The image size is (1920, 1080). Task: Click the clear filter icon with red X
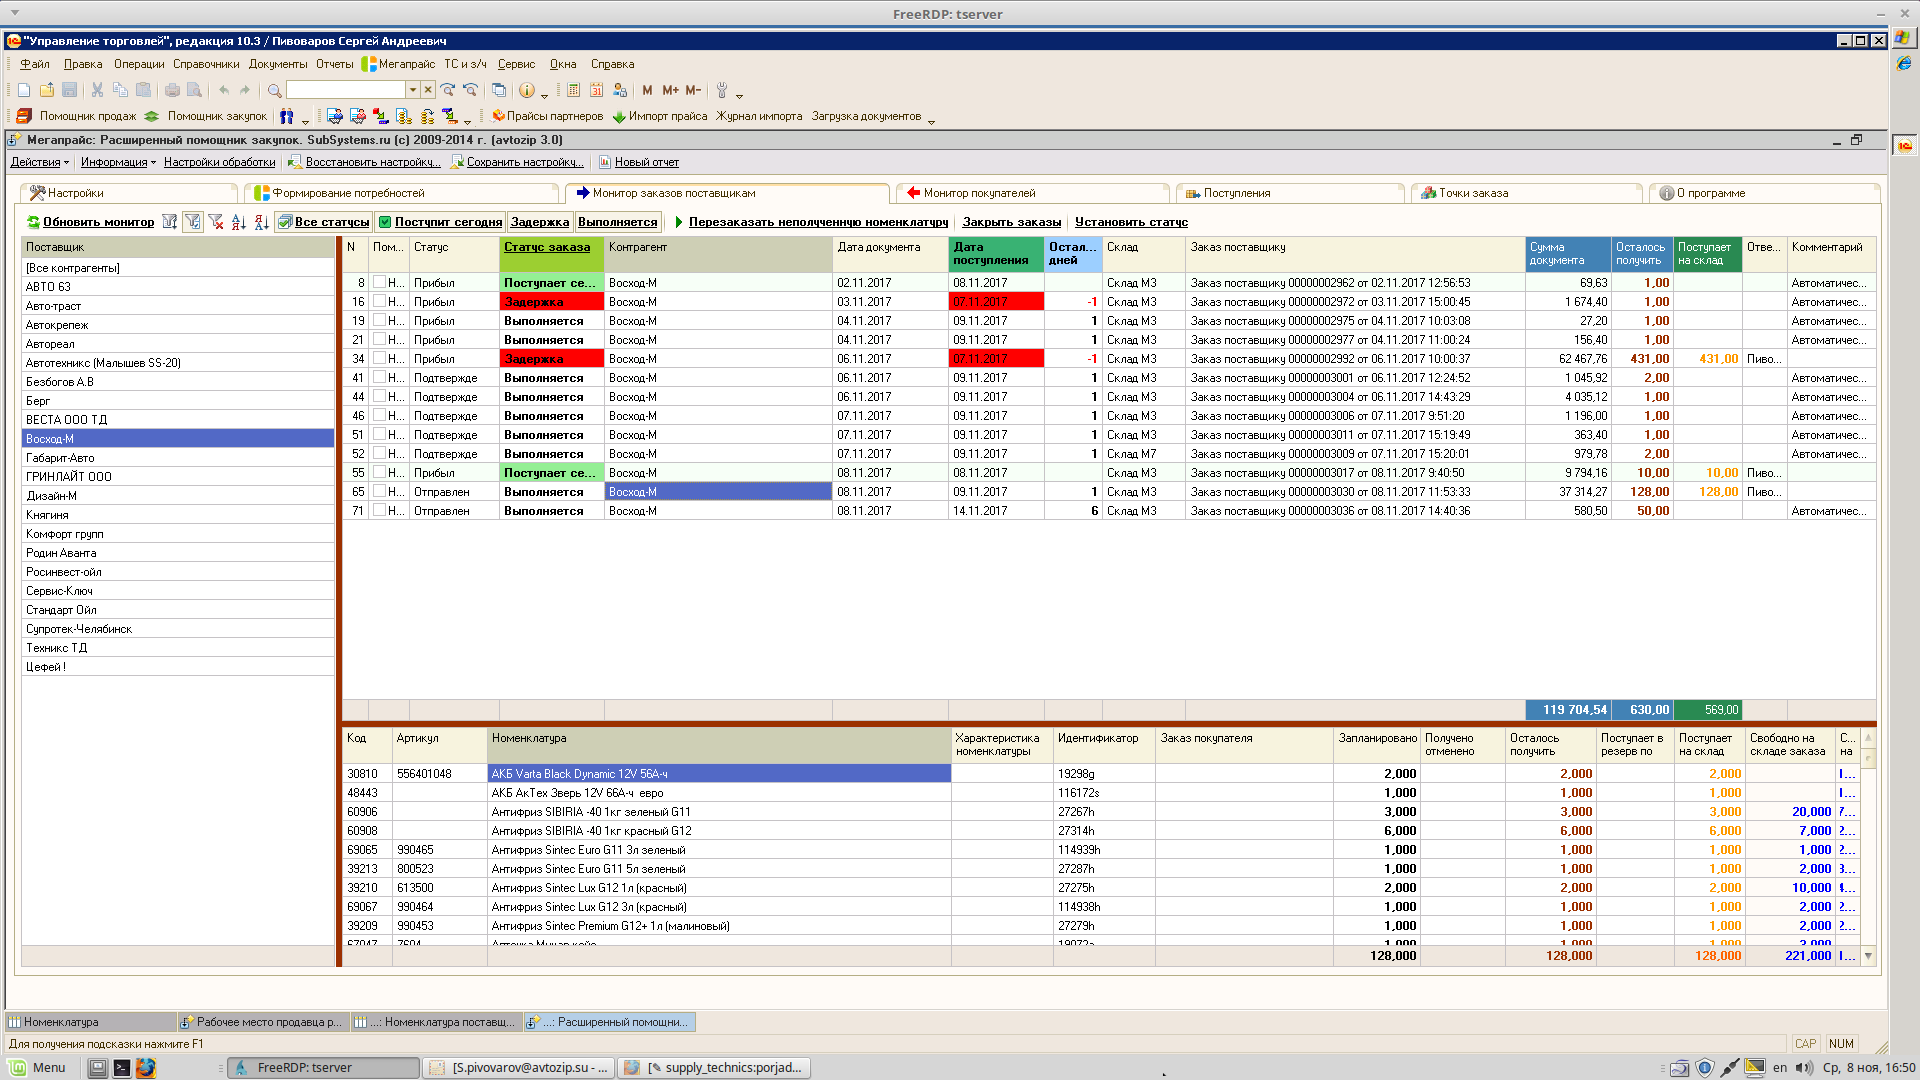click(216, 222)
